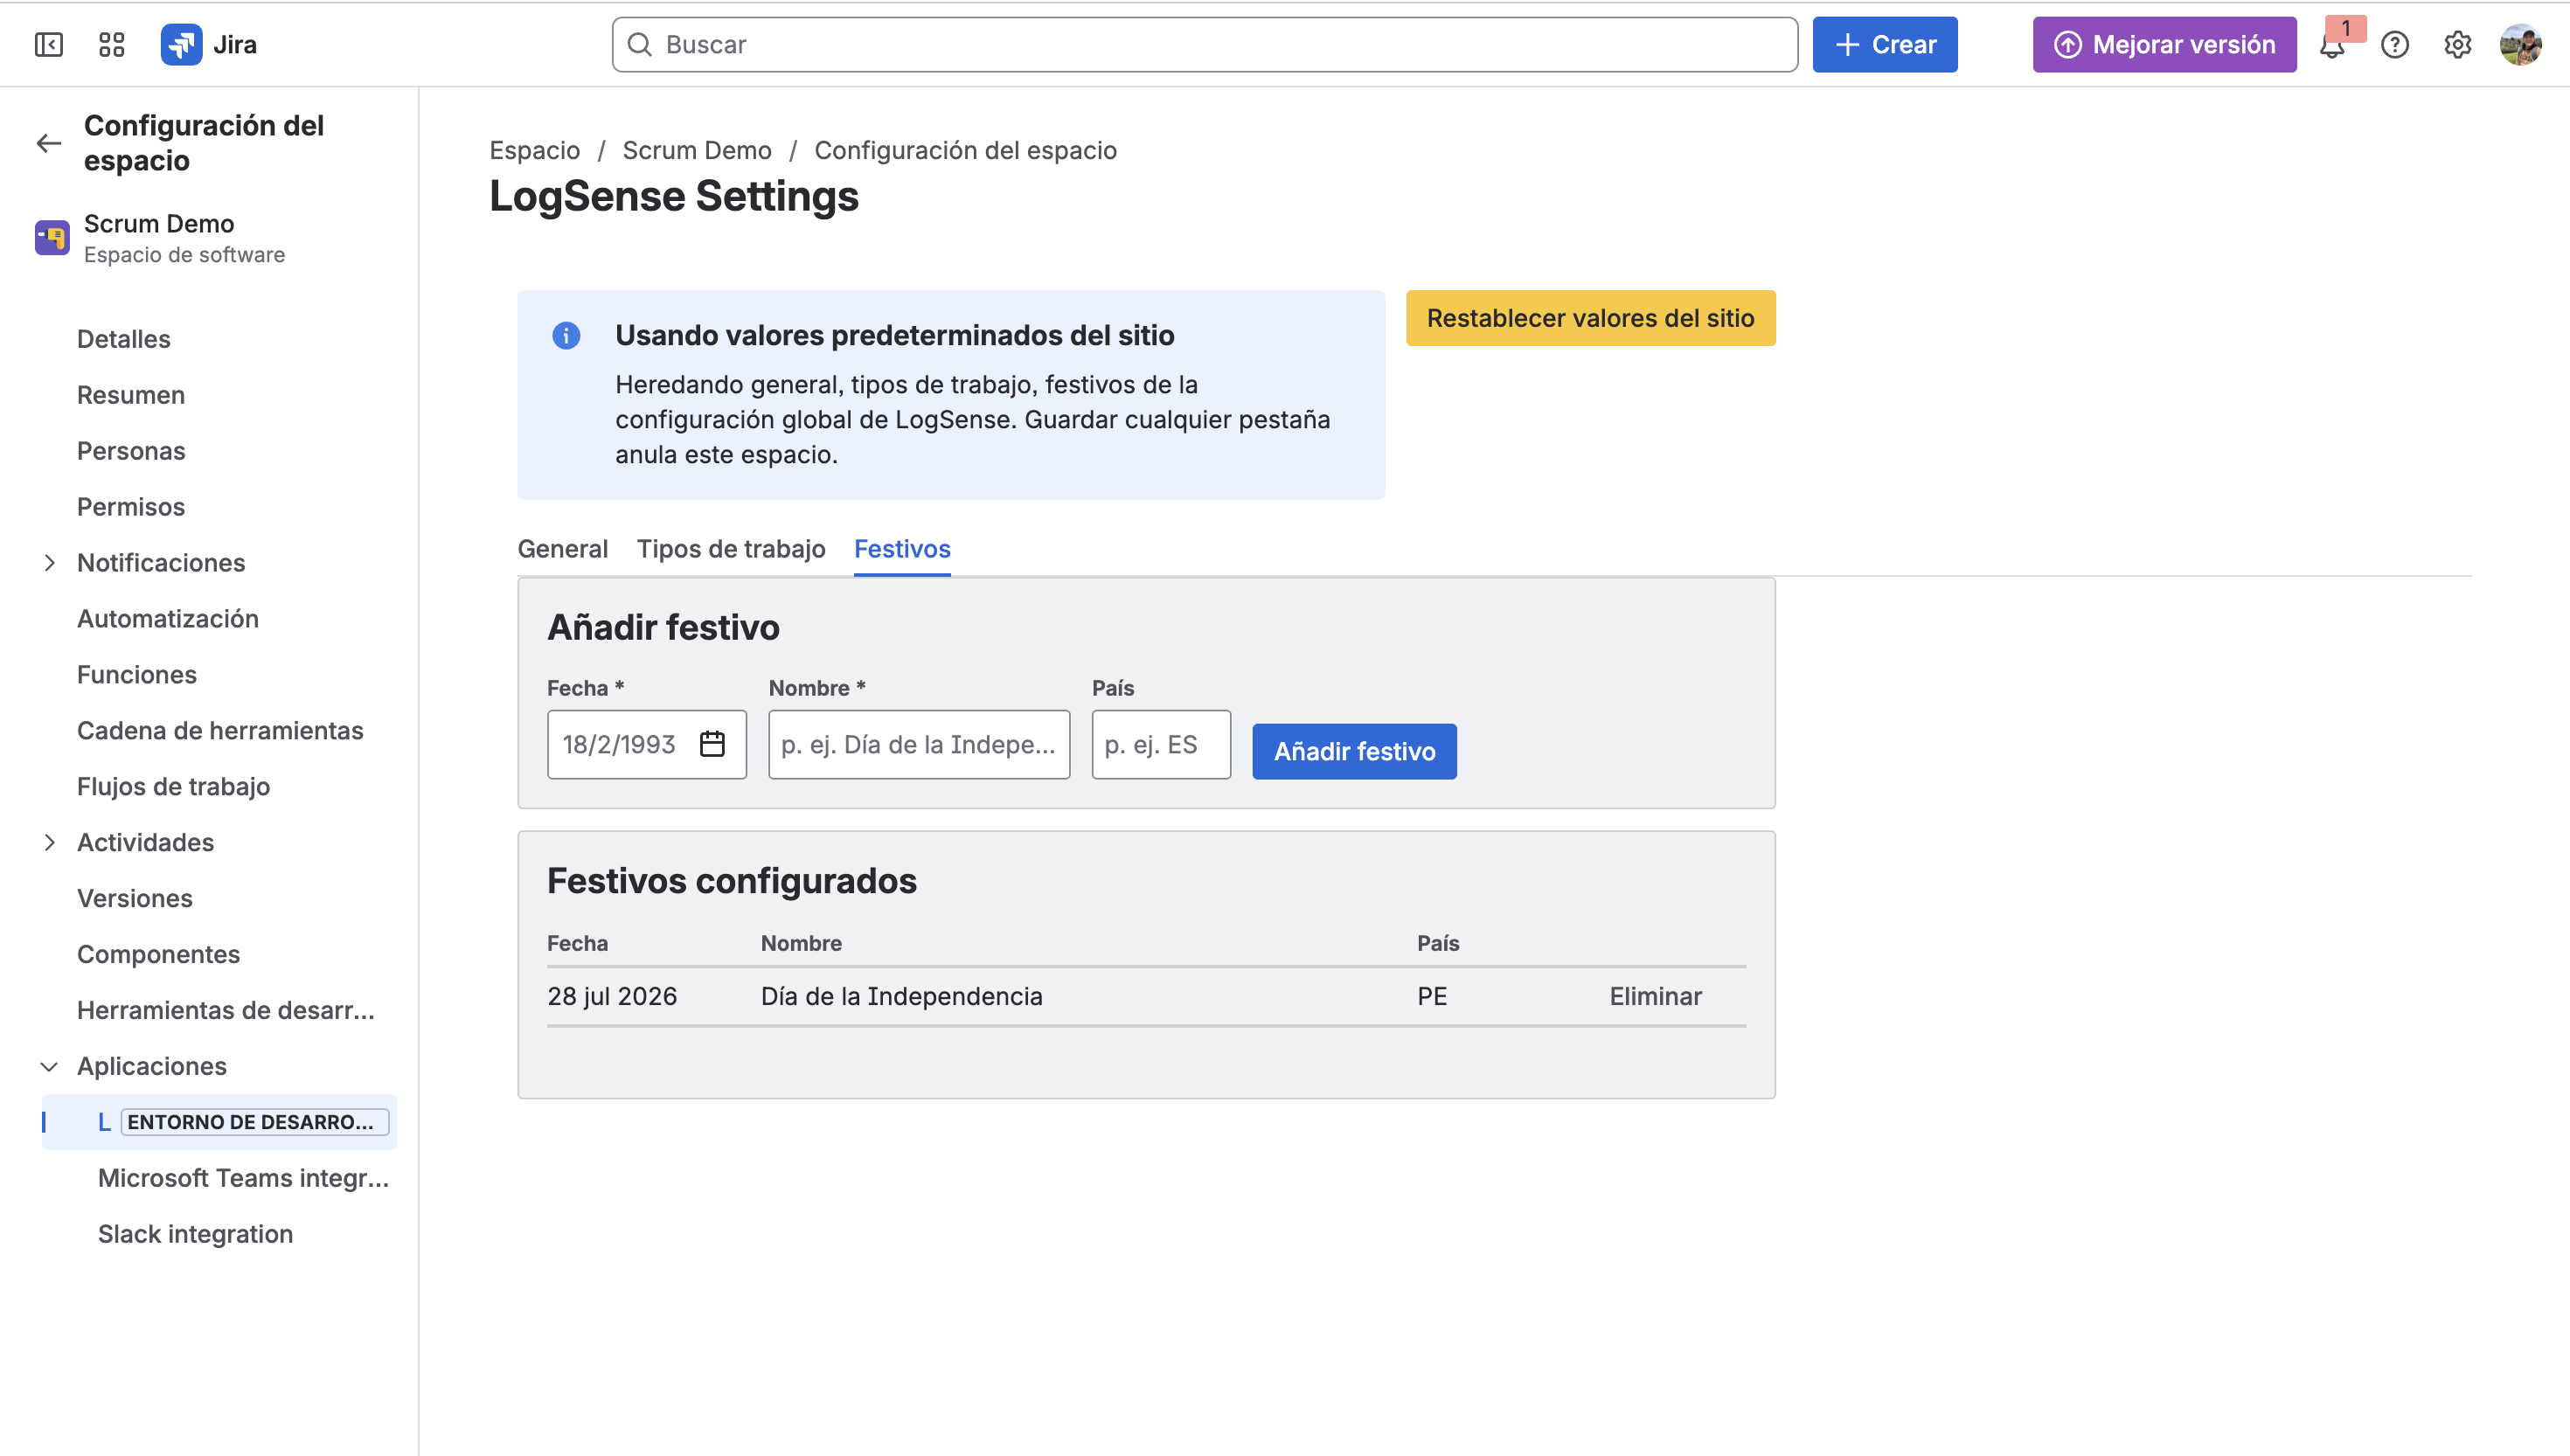Open the app switcher grid icon
Image resolution: width=2570 pixels, height=1456 pixels.
[111, 44]
